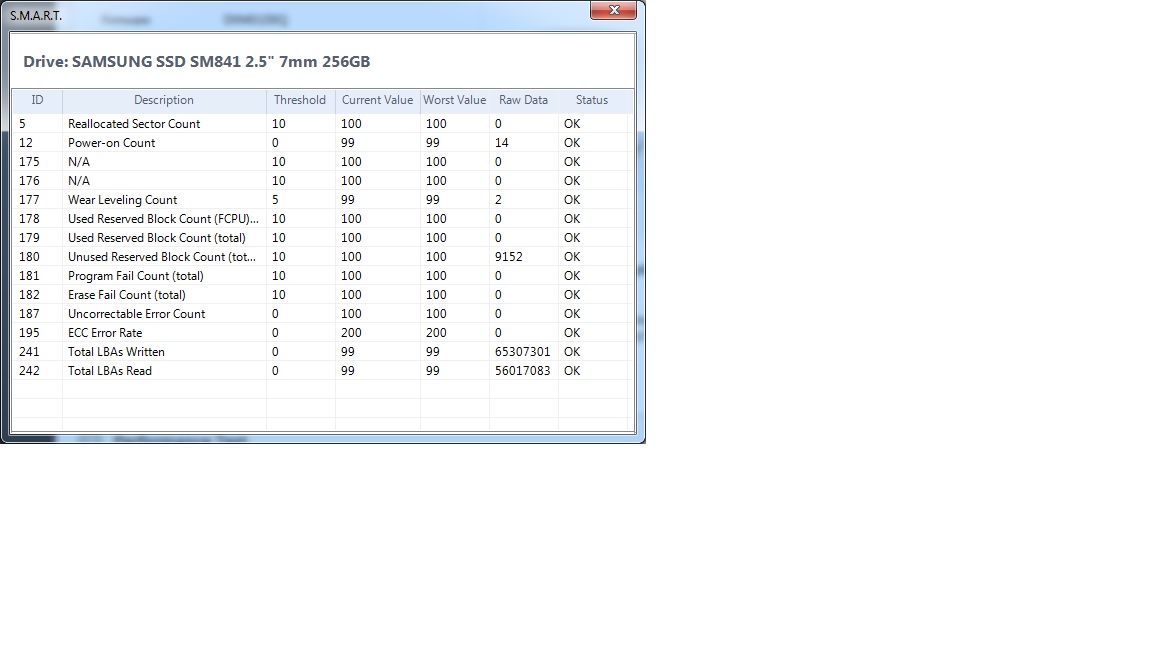The height and width of the screenshot is (648, 1152).
Task: Click OK status of Total LBAs Read
Action: coord(572,371)
